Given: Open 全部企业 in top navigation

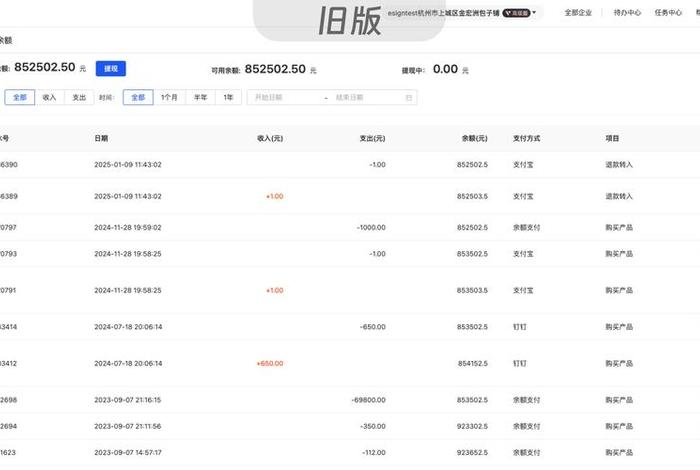Looking at the screenshot, I should pyautogui.click(x=578, y=12).
